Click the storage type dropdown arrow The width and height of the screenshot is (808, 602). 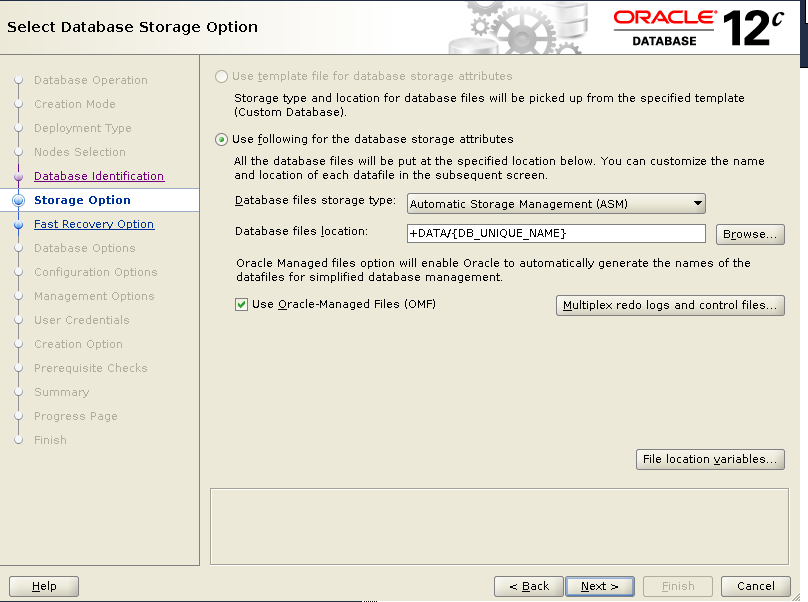(x=697, y=204)
